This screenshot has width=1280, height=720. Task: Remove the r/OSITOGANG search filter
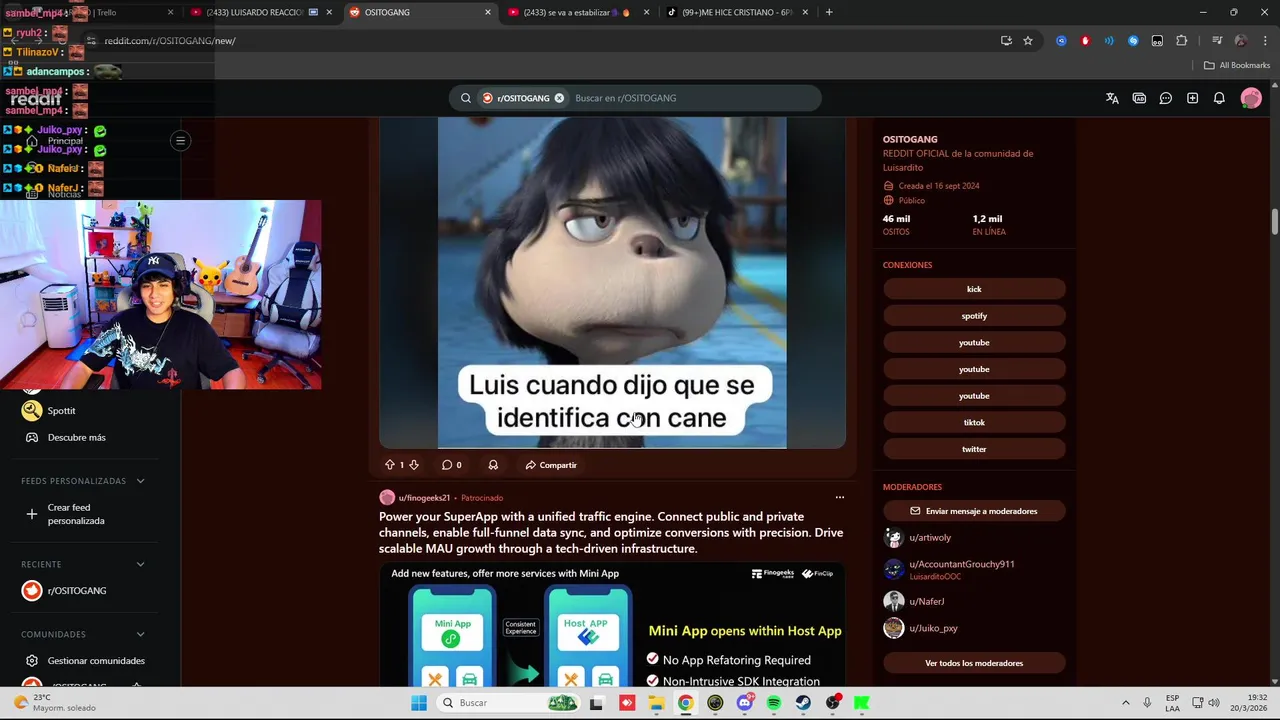coord(559,98)
